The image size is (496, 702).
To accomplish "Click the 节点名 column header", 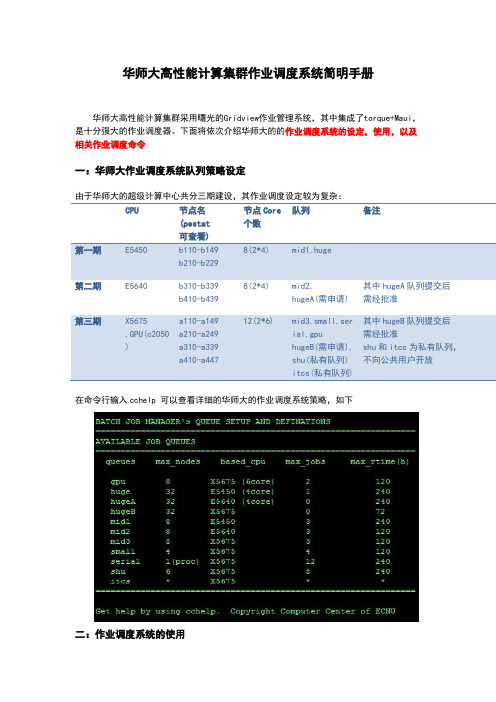I will pyautogui.click(x=195, y=223).
